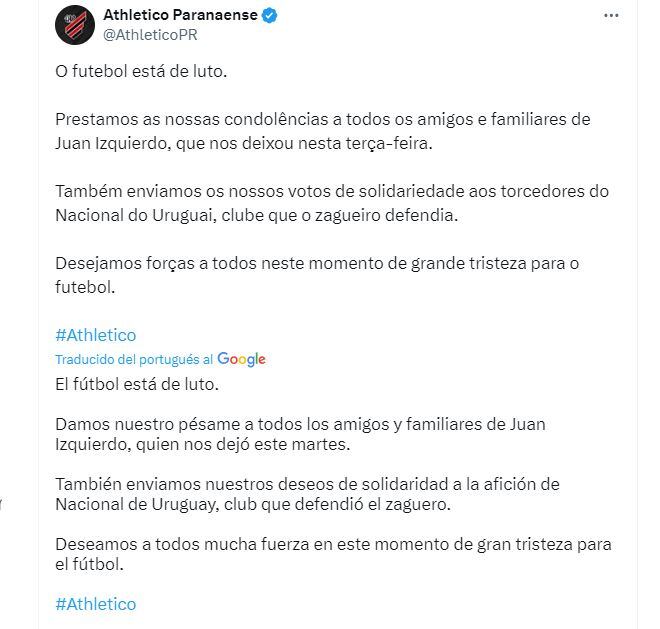The width and height of the screenshot is (660, 629).
Task: Open the three-dot more options menu
Action: tap(612, 16)
